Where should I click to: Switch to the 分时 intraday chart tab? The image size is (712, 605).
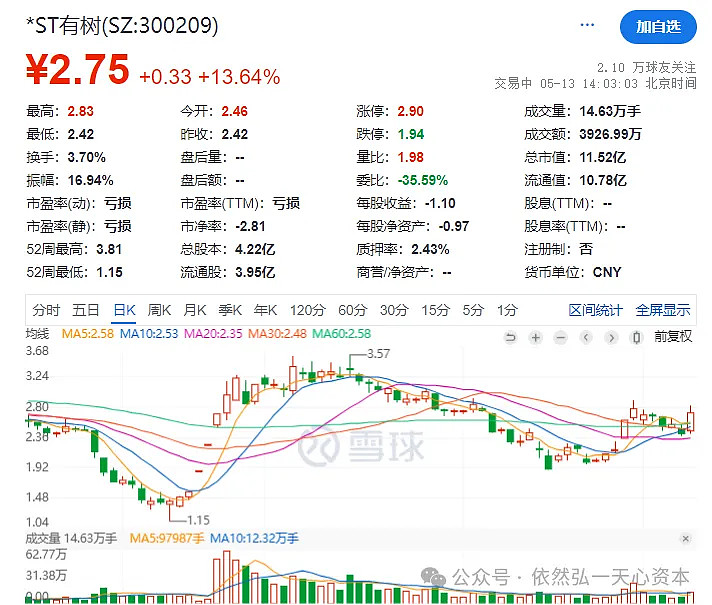[x=46, y=310]
